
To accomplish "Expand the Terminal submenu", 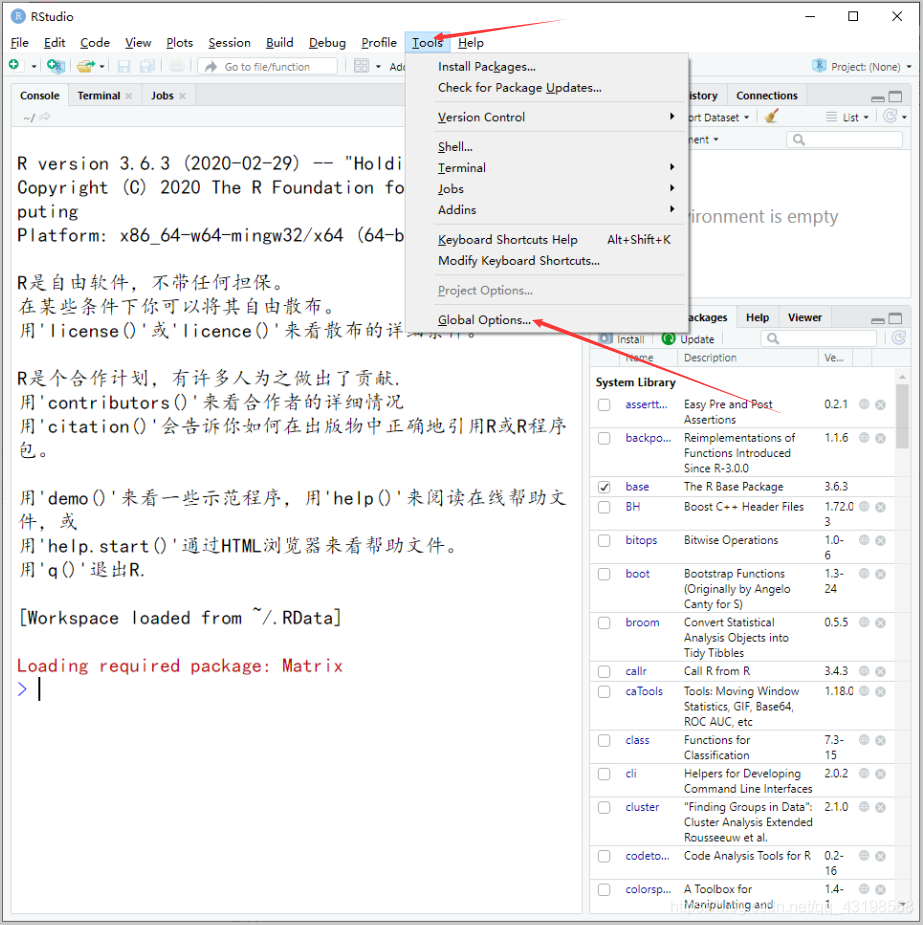I will 560,168.
